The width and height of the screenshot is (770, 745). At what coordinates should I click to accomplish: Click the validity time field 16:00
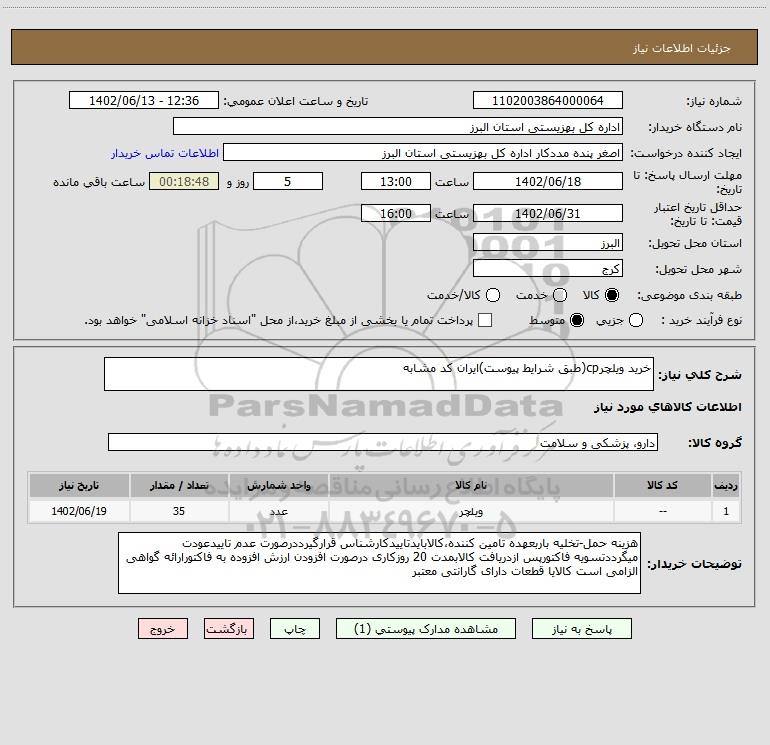tap(396, 213)
